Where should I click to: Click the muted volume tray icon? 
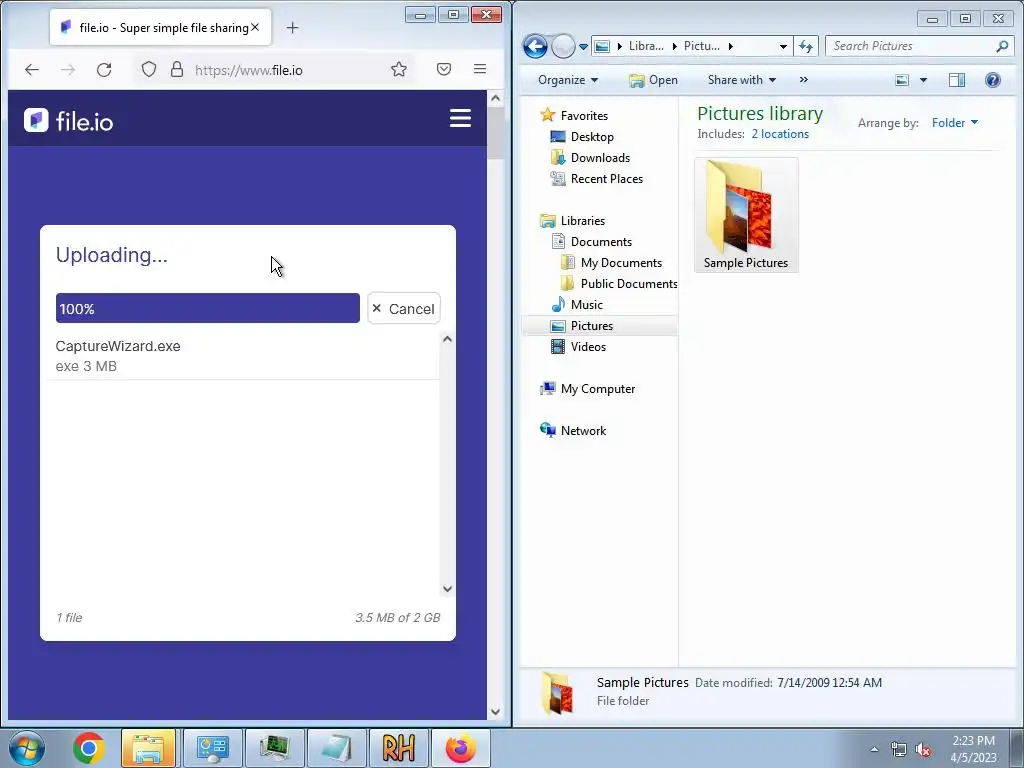click(x=923, y=750)
